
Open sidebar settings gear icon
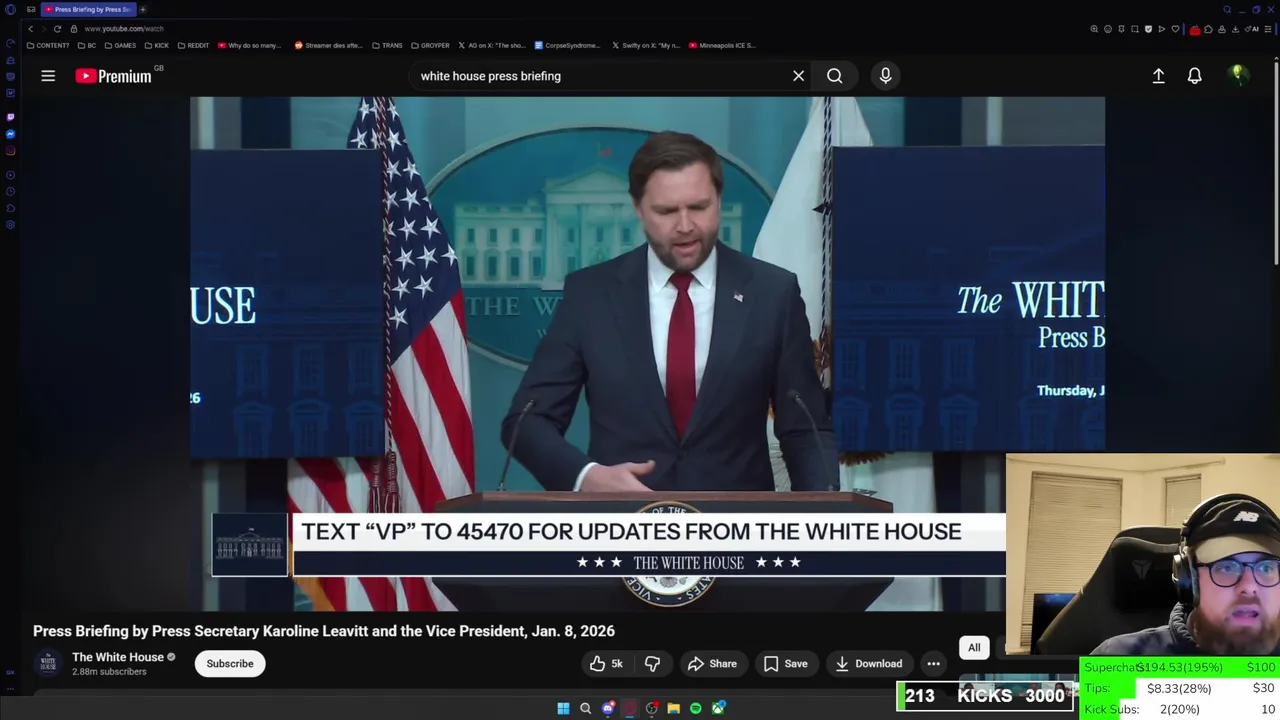point(10,225)
